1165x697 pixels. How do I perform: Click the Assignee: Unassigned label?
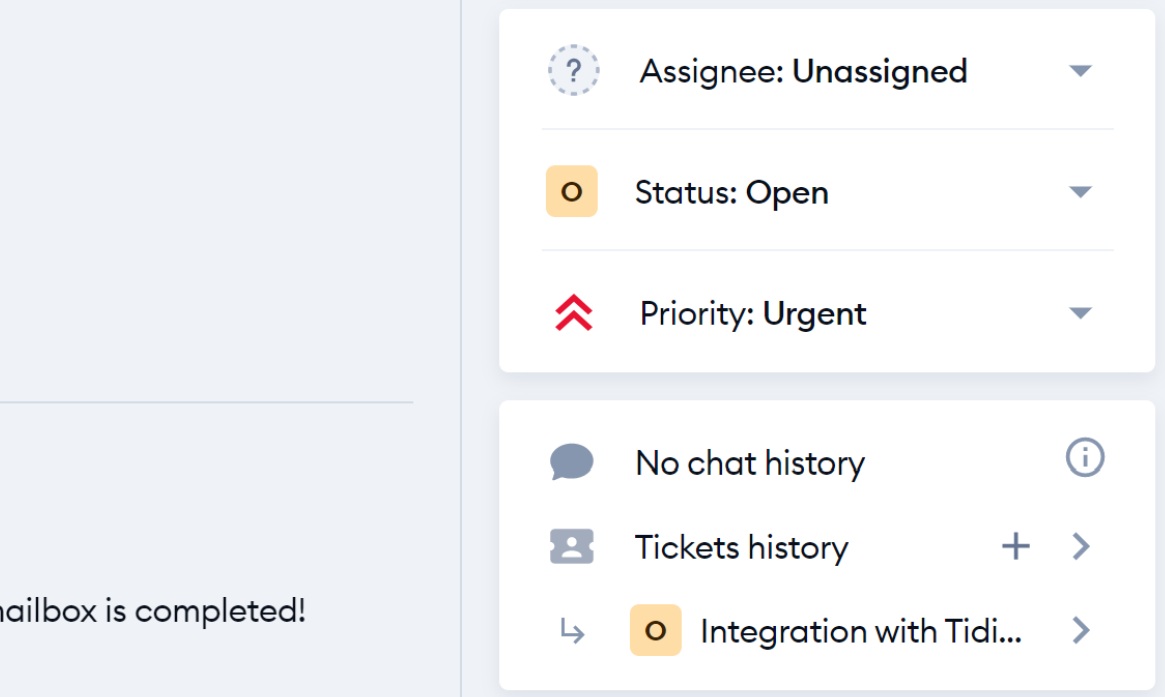(x=803, y=71)
